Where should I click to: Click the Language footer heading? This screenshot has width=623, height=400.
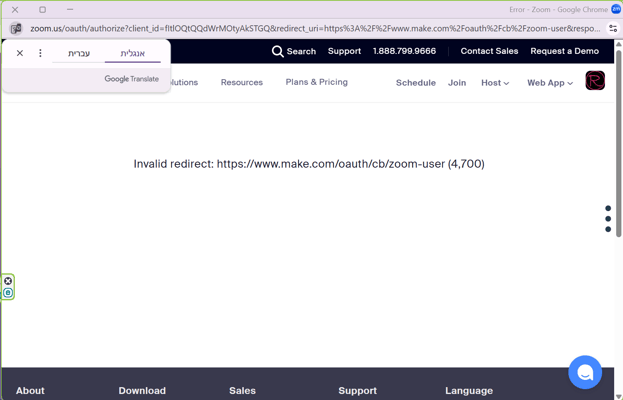pos(469,390)
